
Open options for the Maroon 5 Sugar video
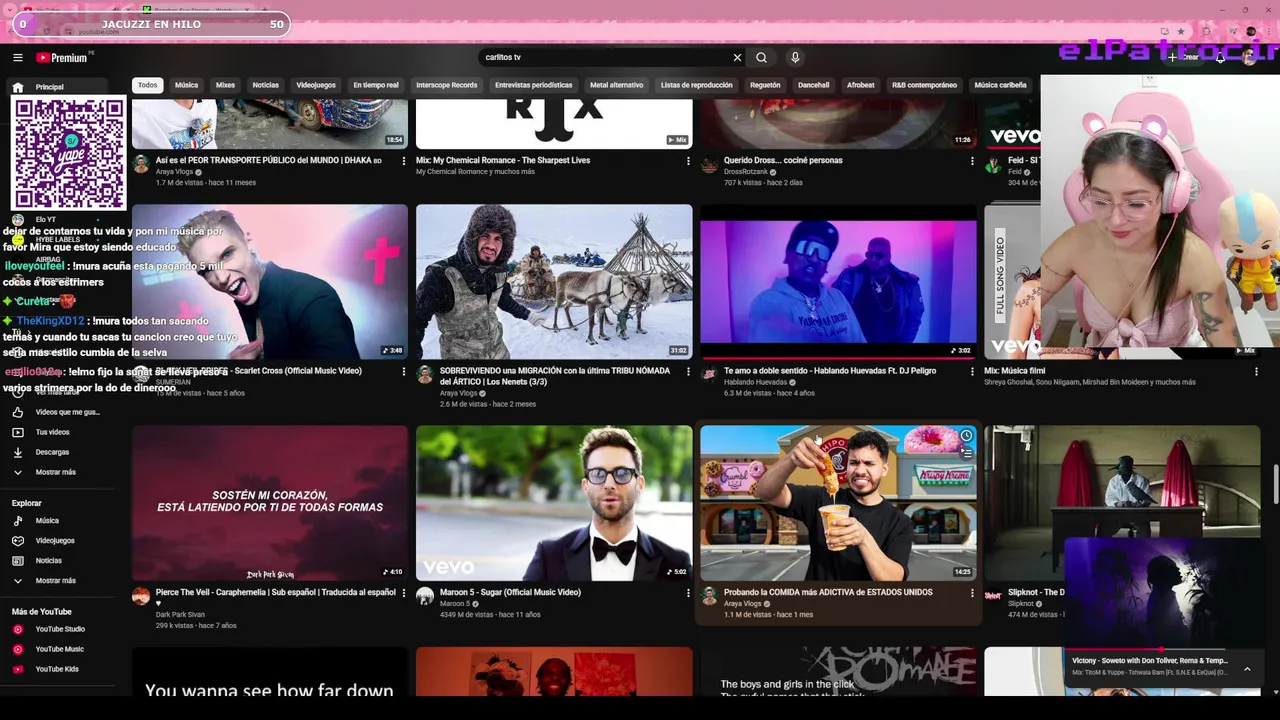pyautogui.click(x=688, y=593)
